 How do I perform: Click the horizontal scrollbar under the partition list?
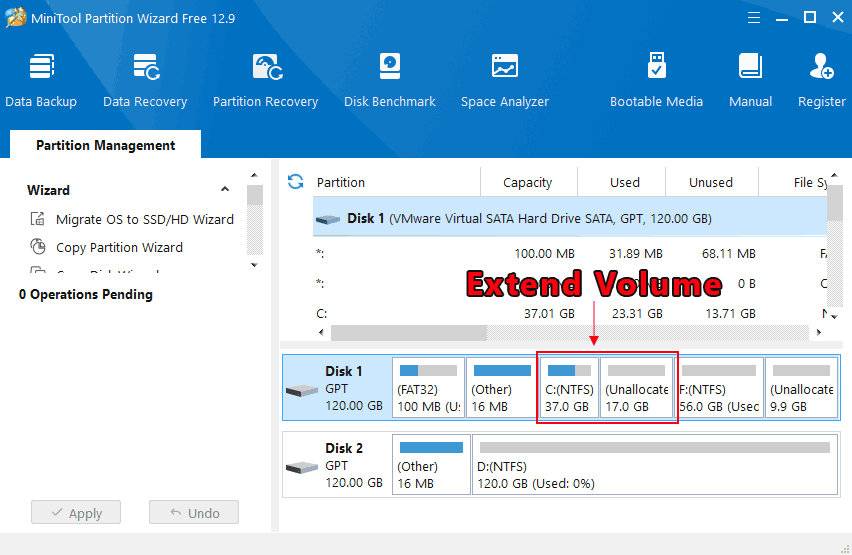click(x=408, y=333)
